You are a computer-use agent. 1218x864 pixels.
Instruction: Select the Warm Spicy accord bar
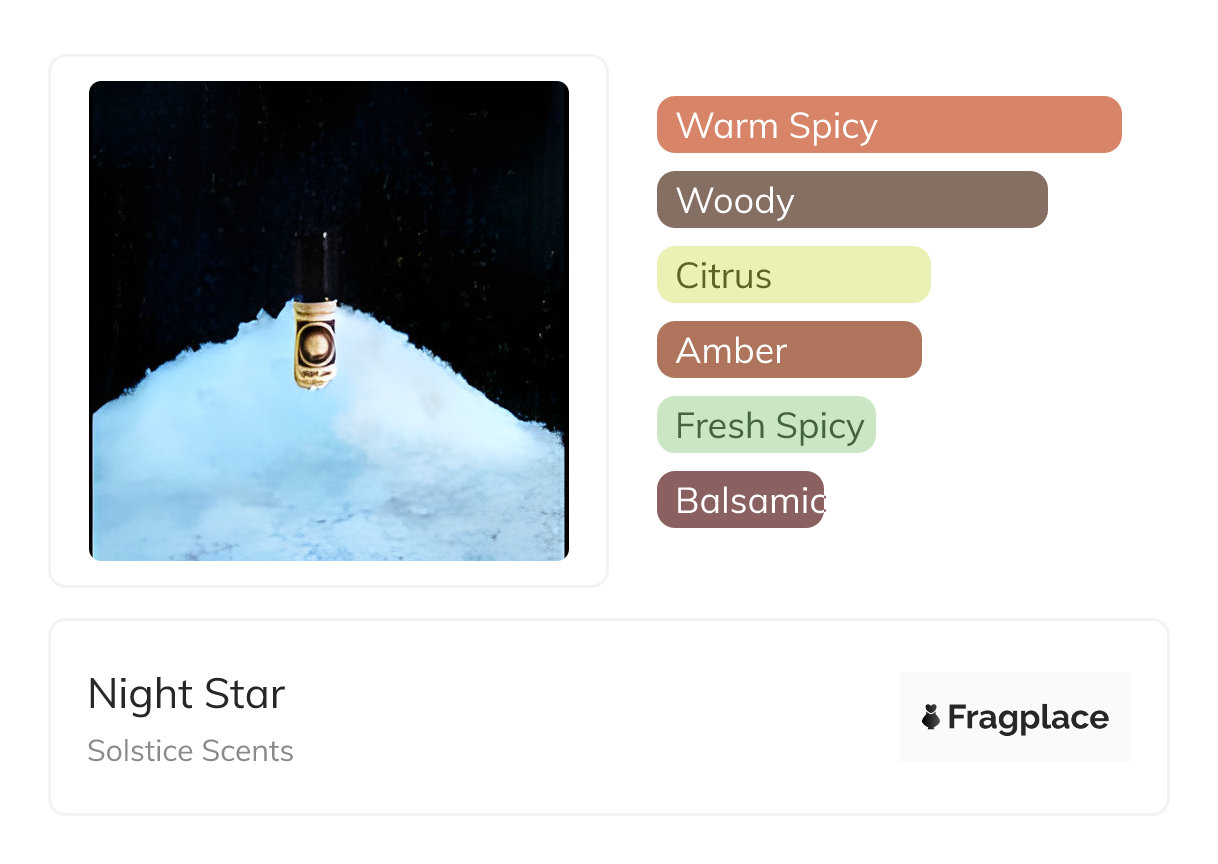[889, 125]
